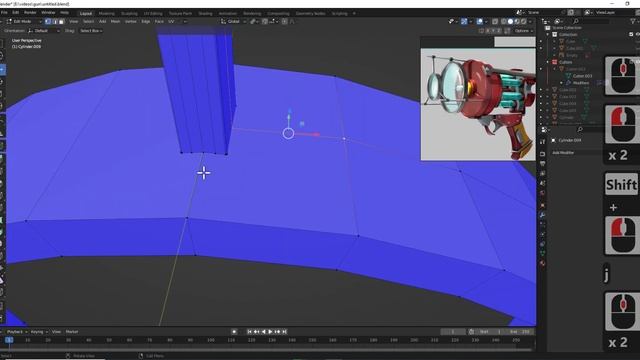
Task: Open the properties editor type menu
Action: click(x=546, y=129)
